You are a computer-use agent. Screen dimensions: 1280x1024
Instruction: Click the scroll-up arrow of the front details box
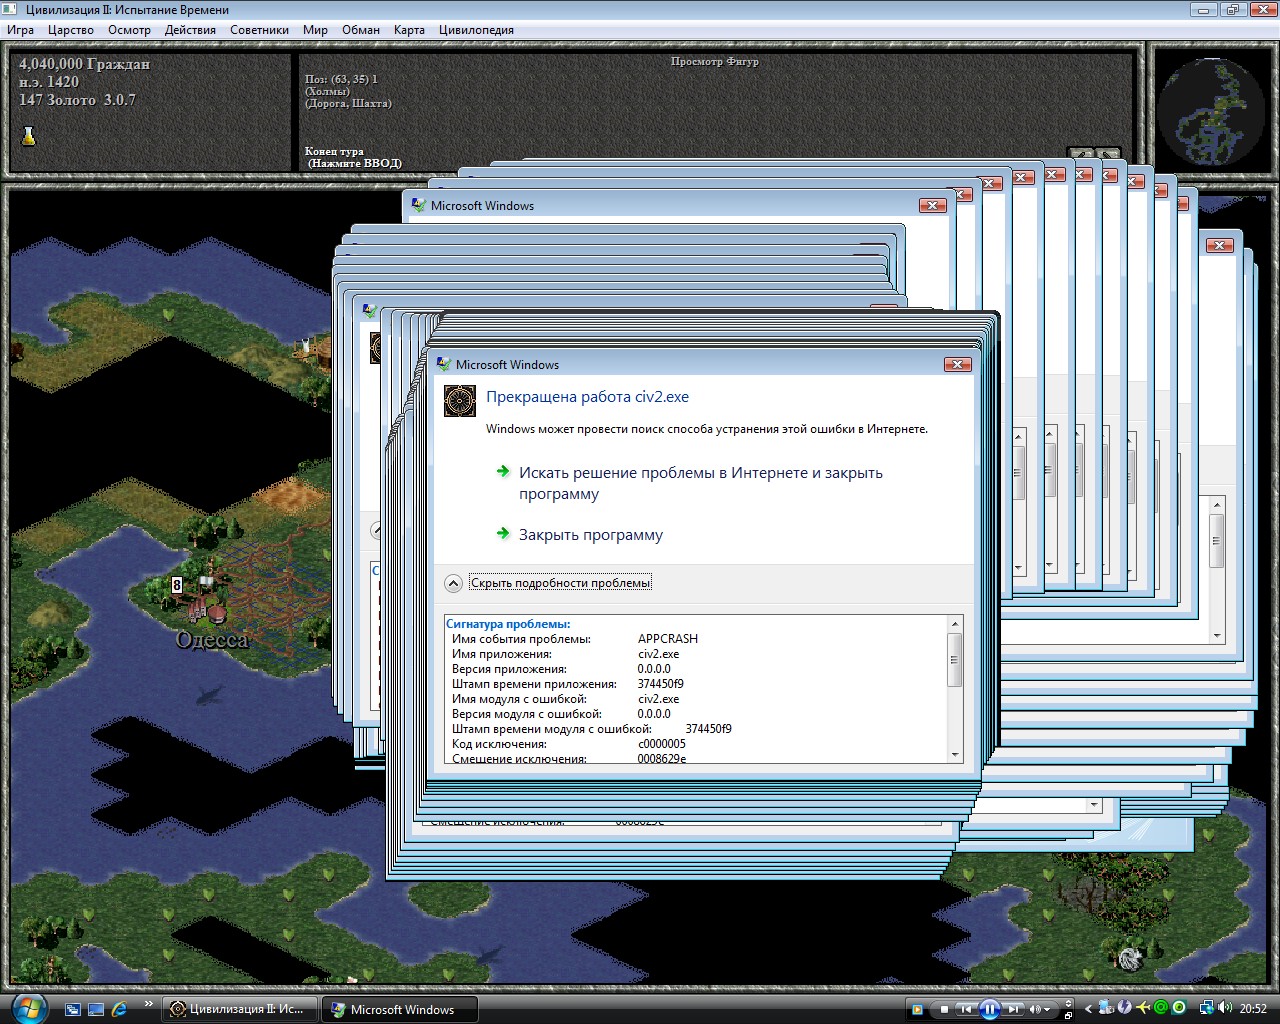(955, 624)
